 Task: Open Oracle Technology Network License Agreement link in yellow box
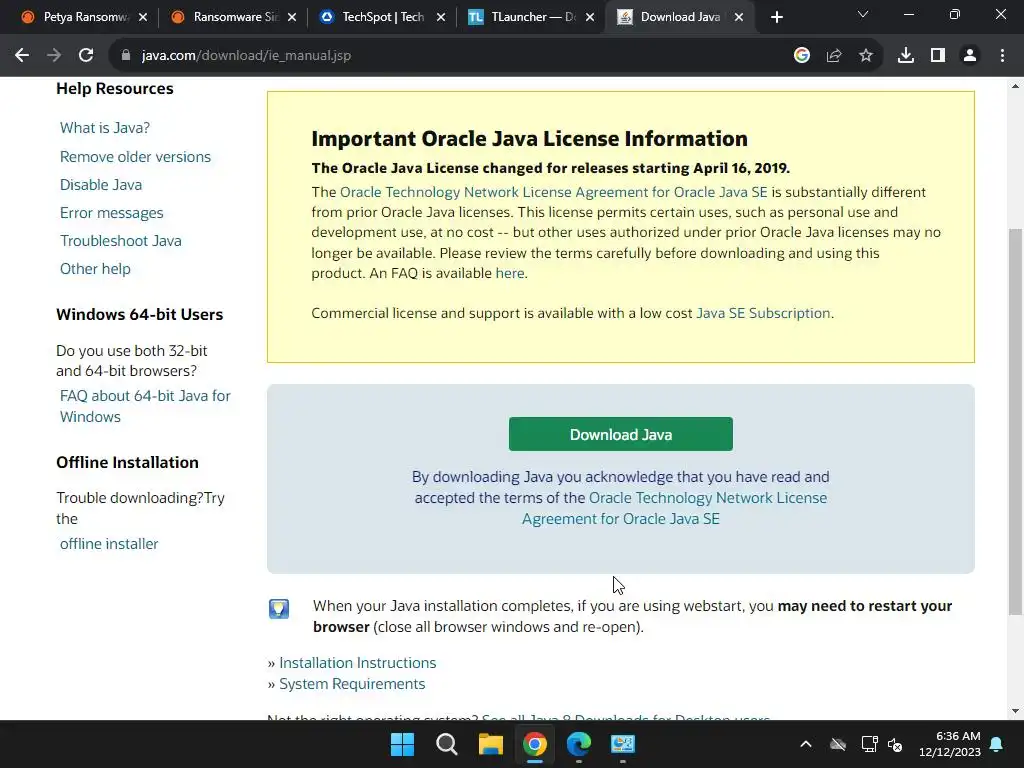(554, 192)
